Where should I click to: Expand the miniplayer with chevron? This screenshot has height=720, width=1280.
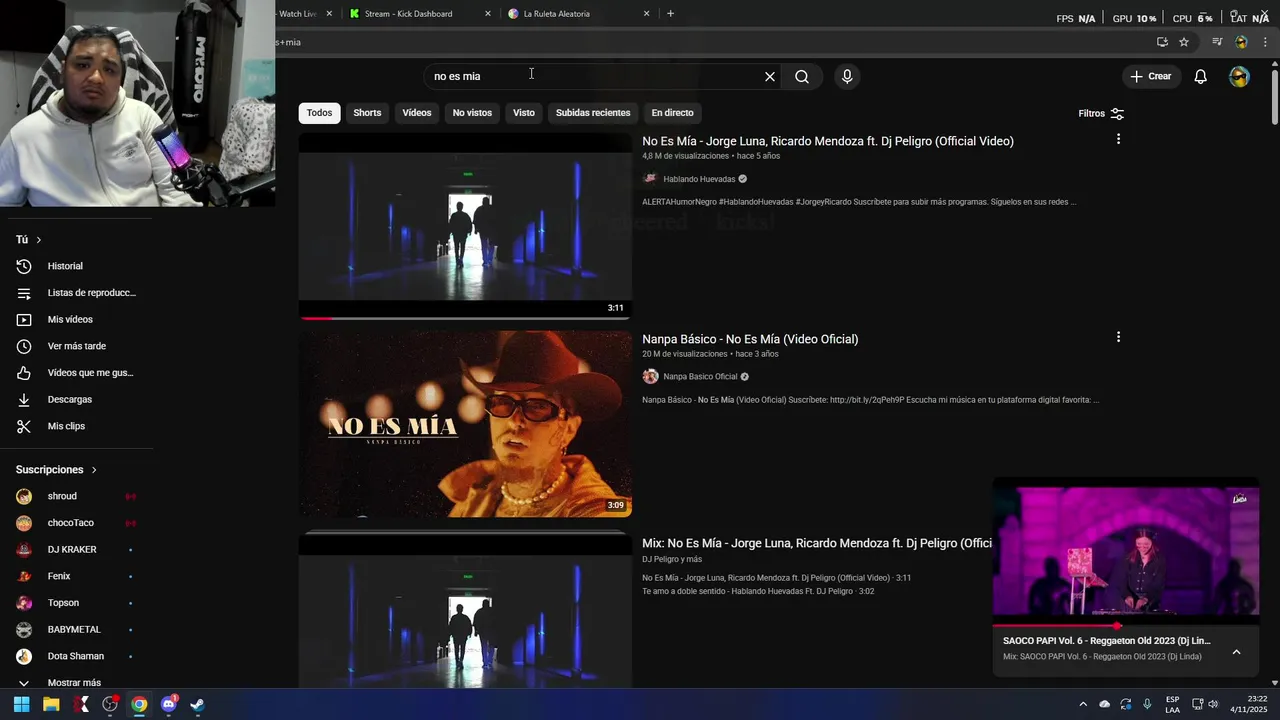pos(1236,652)
